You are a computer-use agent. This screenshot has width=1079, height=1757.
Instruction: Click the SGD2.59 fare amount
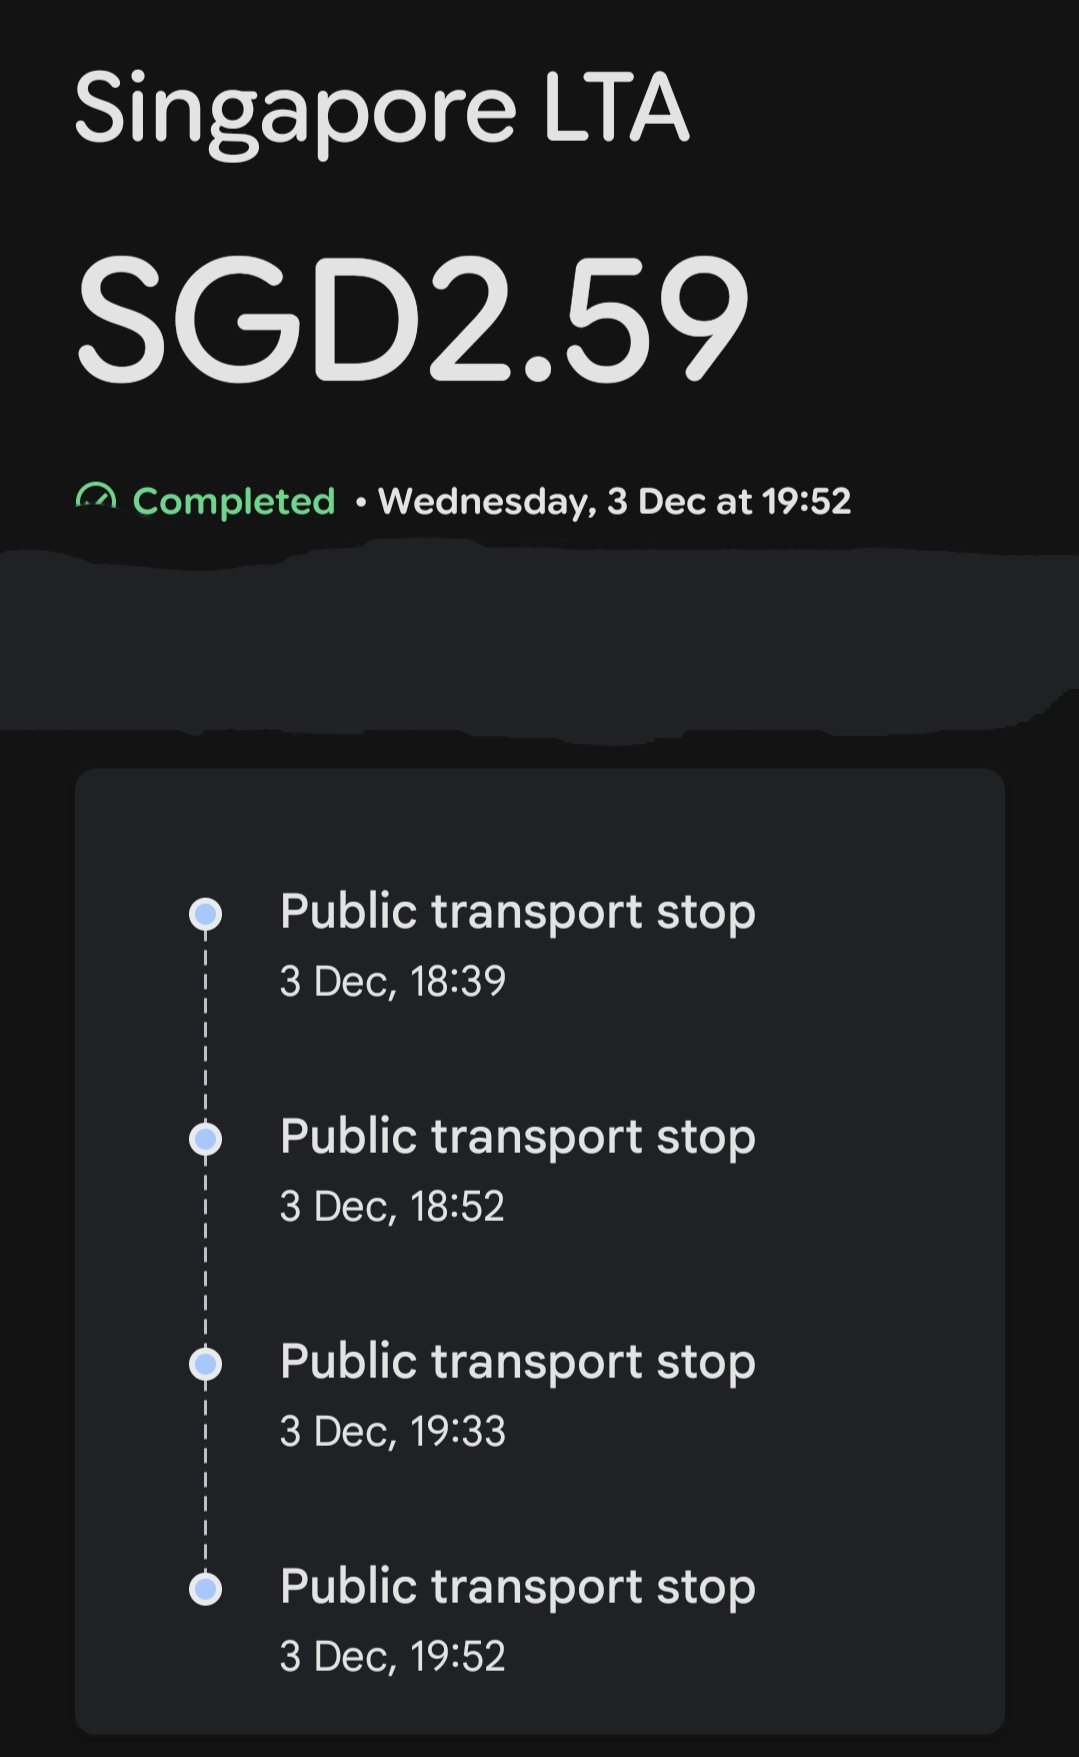coord(412,318)
